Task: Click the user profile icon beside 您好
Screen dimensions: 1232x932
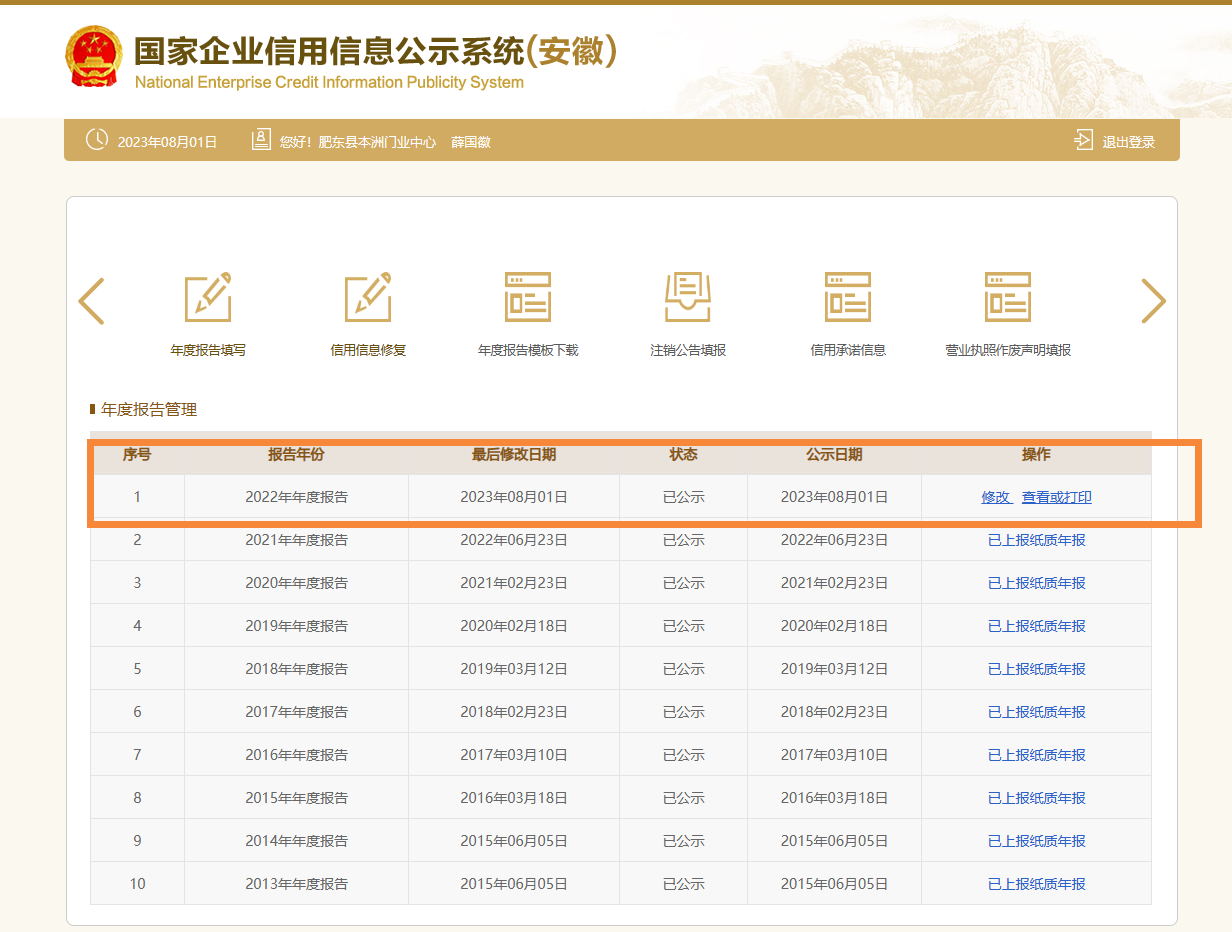Action: tap(261, 140)
